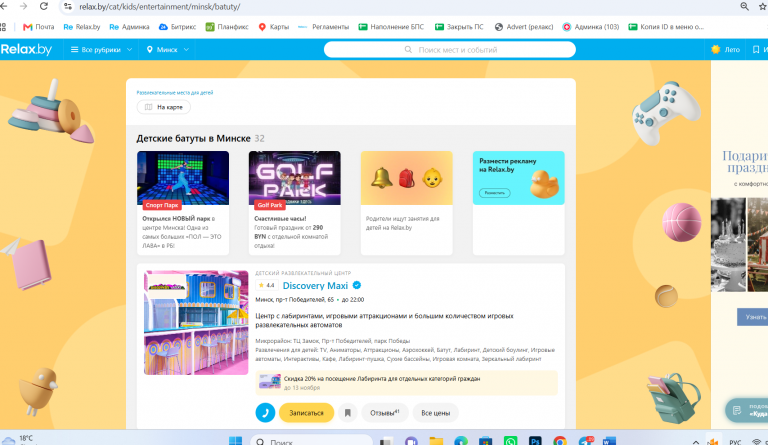Follow the Развлекательные места для детей breadcrumb
The height and width of the screenshot is (445, 768).
pos(174,93)
